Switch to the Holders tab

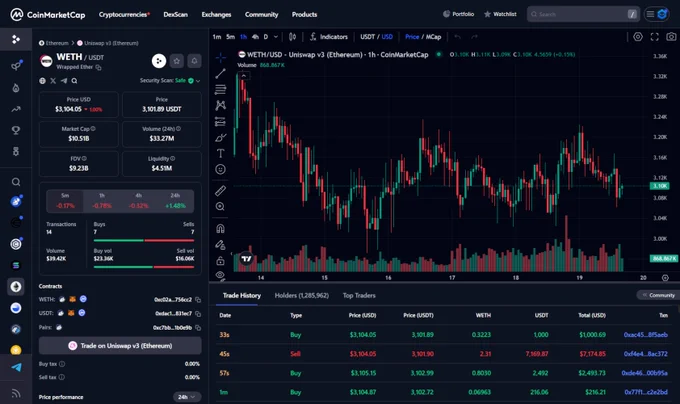[302, 295]
